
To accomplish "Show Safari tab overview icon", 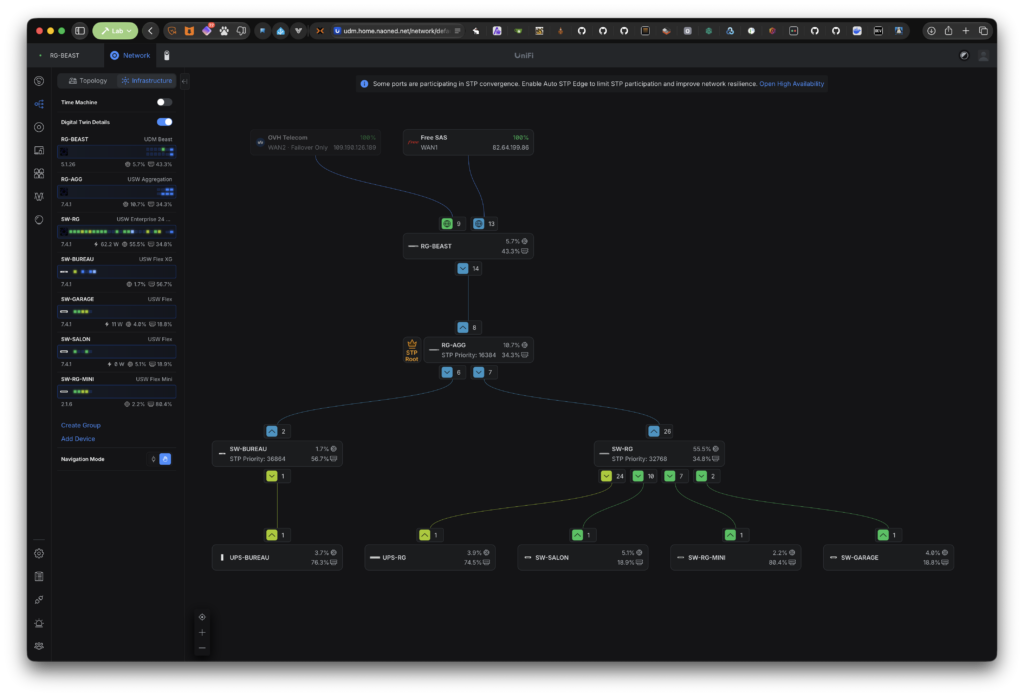I will [983, 31].
